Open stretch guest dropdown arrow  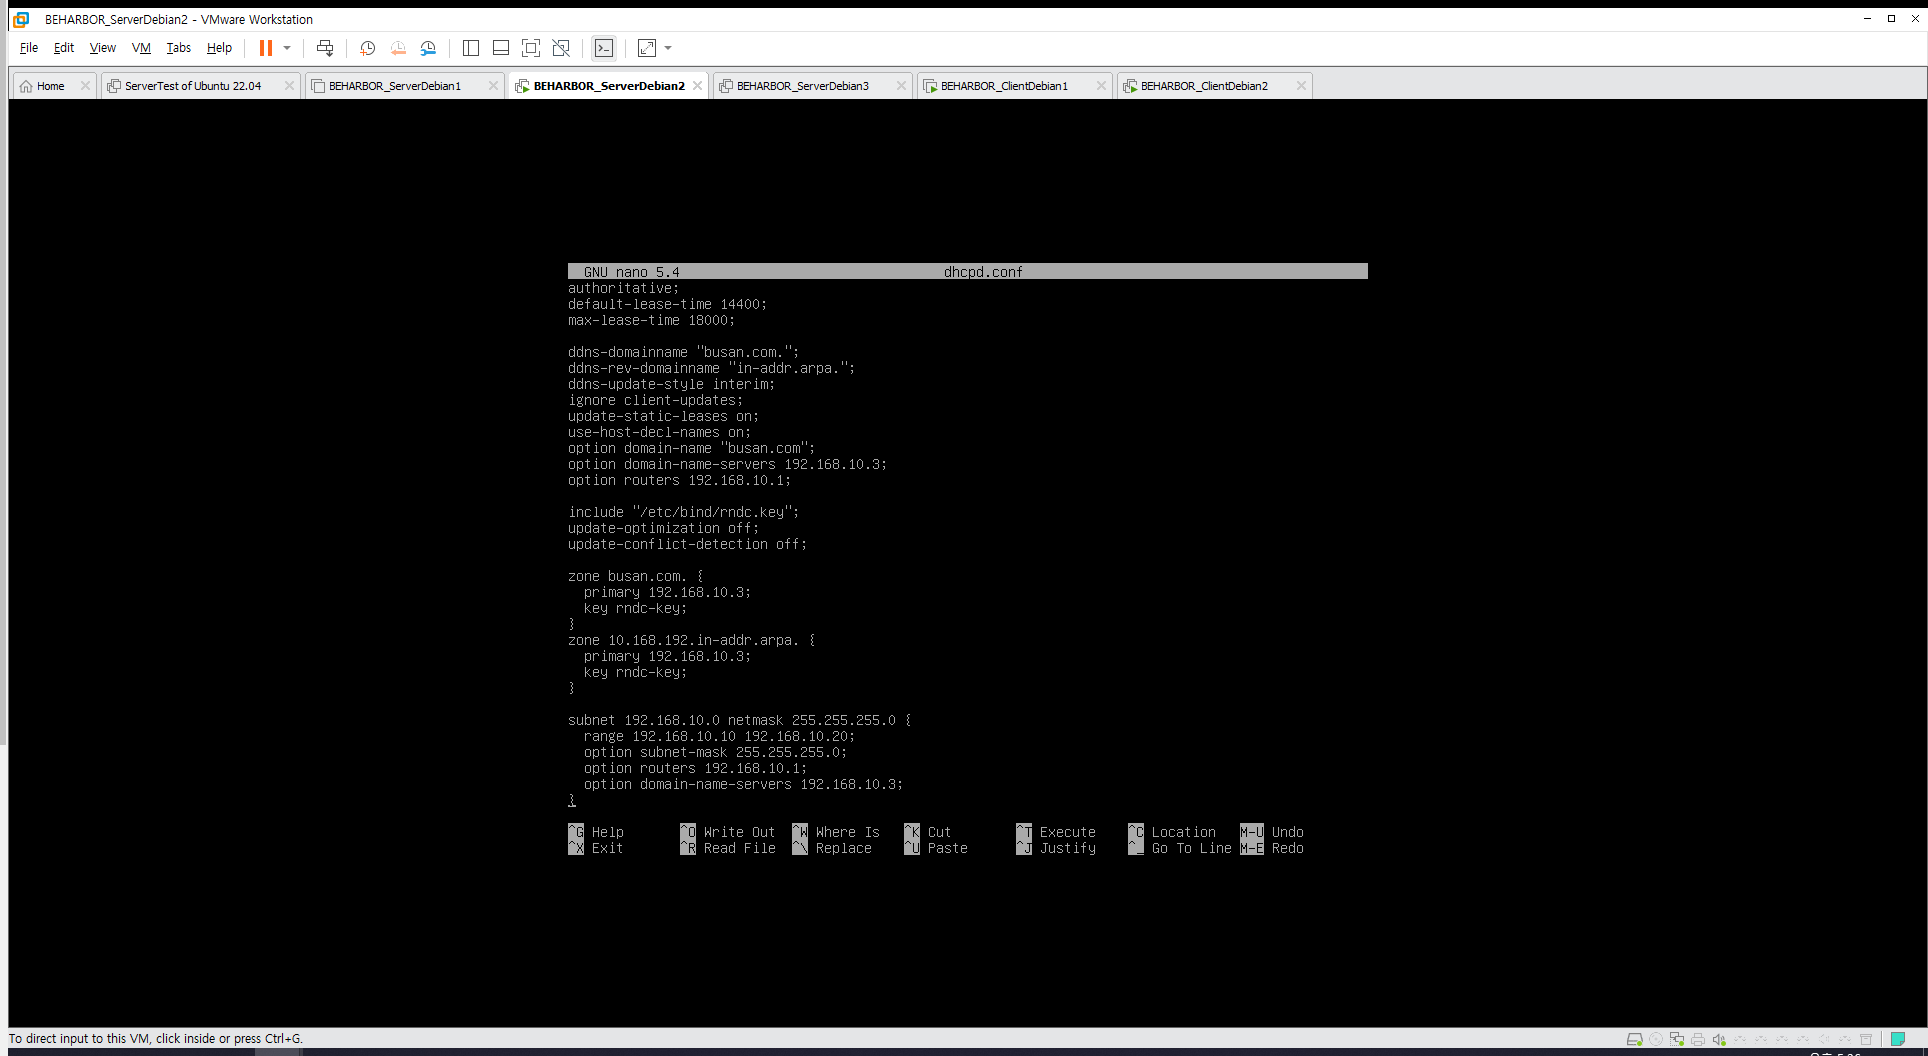pyautogui.click(x=668, y=48)
